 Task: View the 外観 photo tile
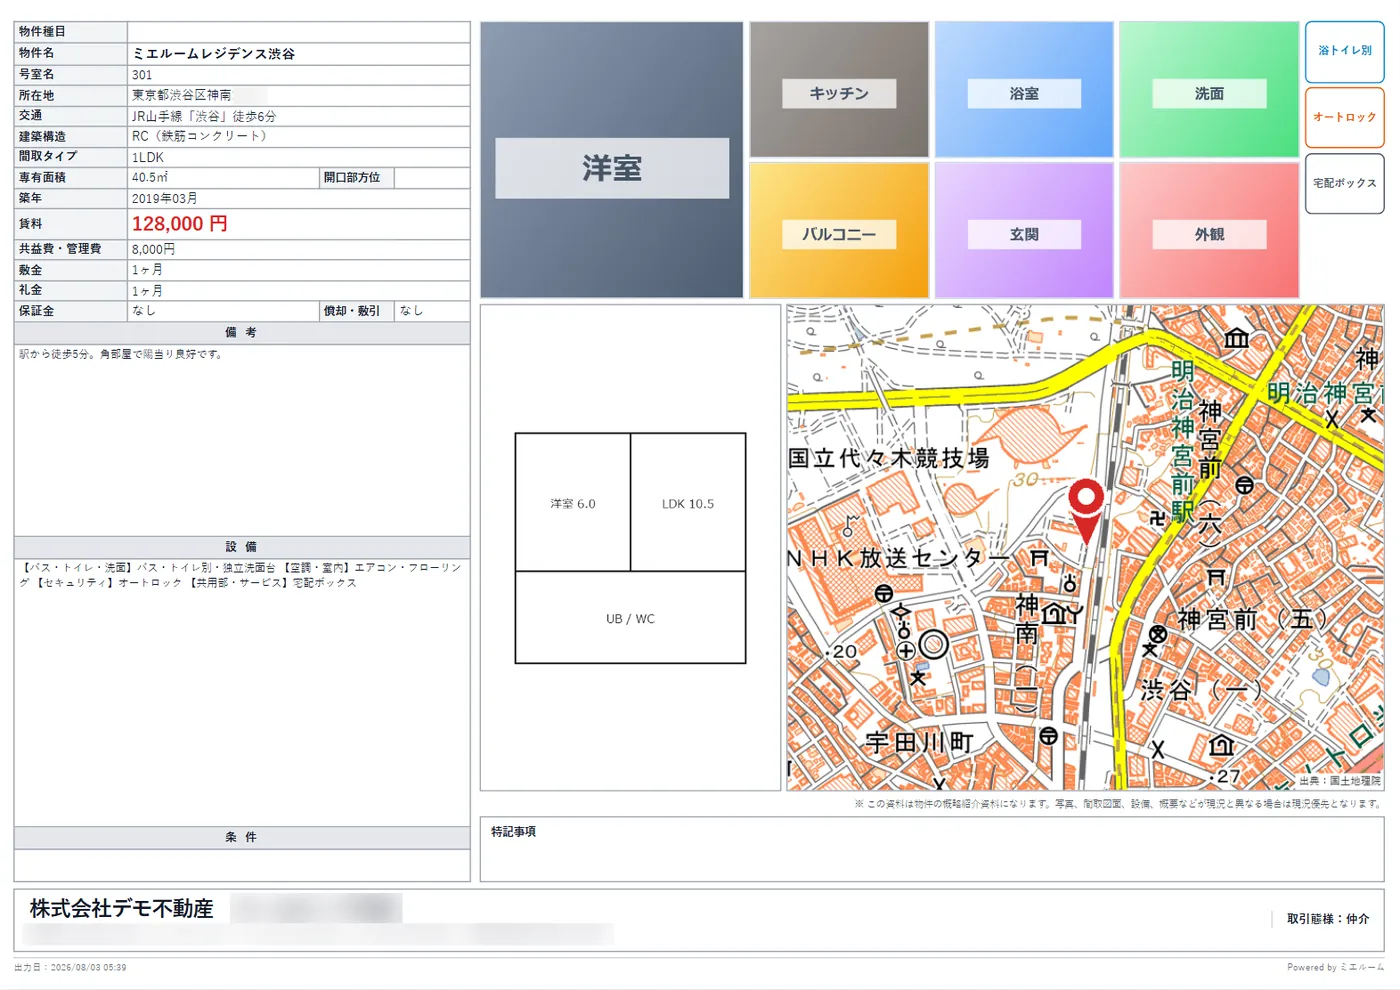tap(1209, 231)
